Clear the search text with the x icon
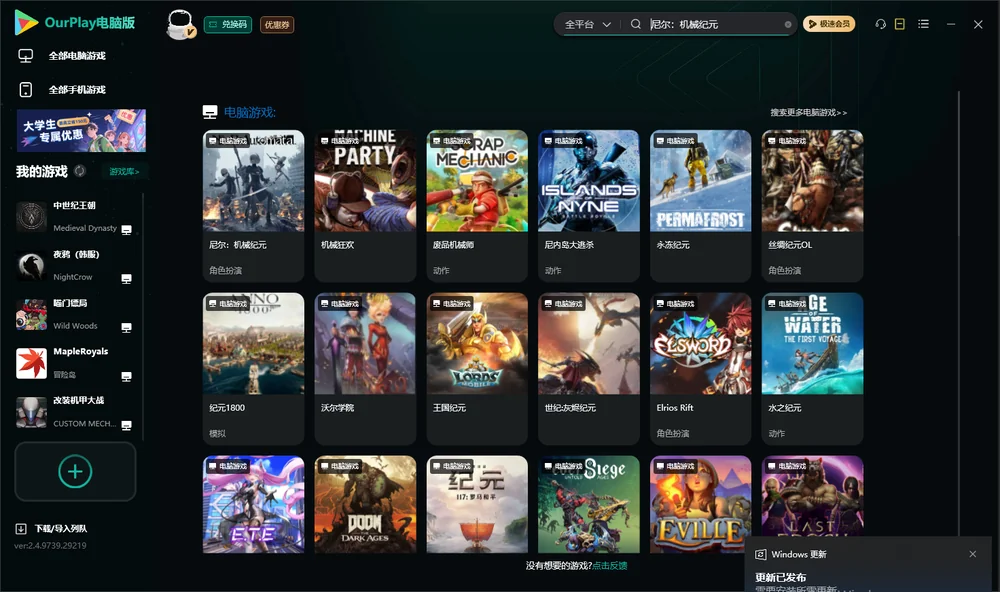1000x592 pixels. coord(788,24)
